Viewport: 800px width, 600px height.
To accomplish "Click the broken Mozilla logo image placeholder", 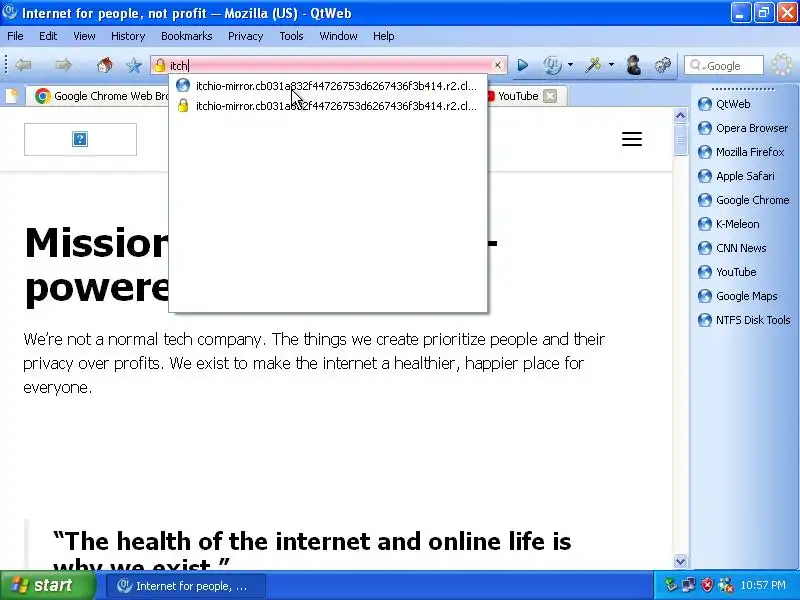I will click(80, 139).
